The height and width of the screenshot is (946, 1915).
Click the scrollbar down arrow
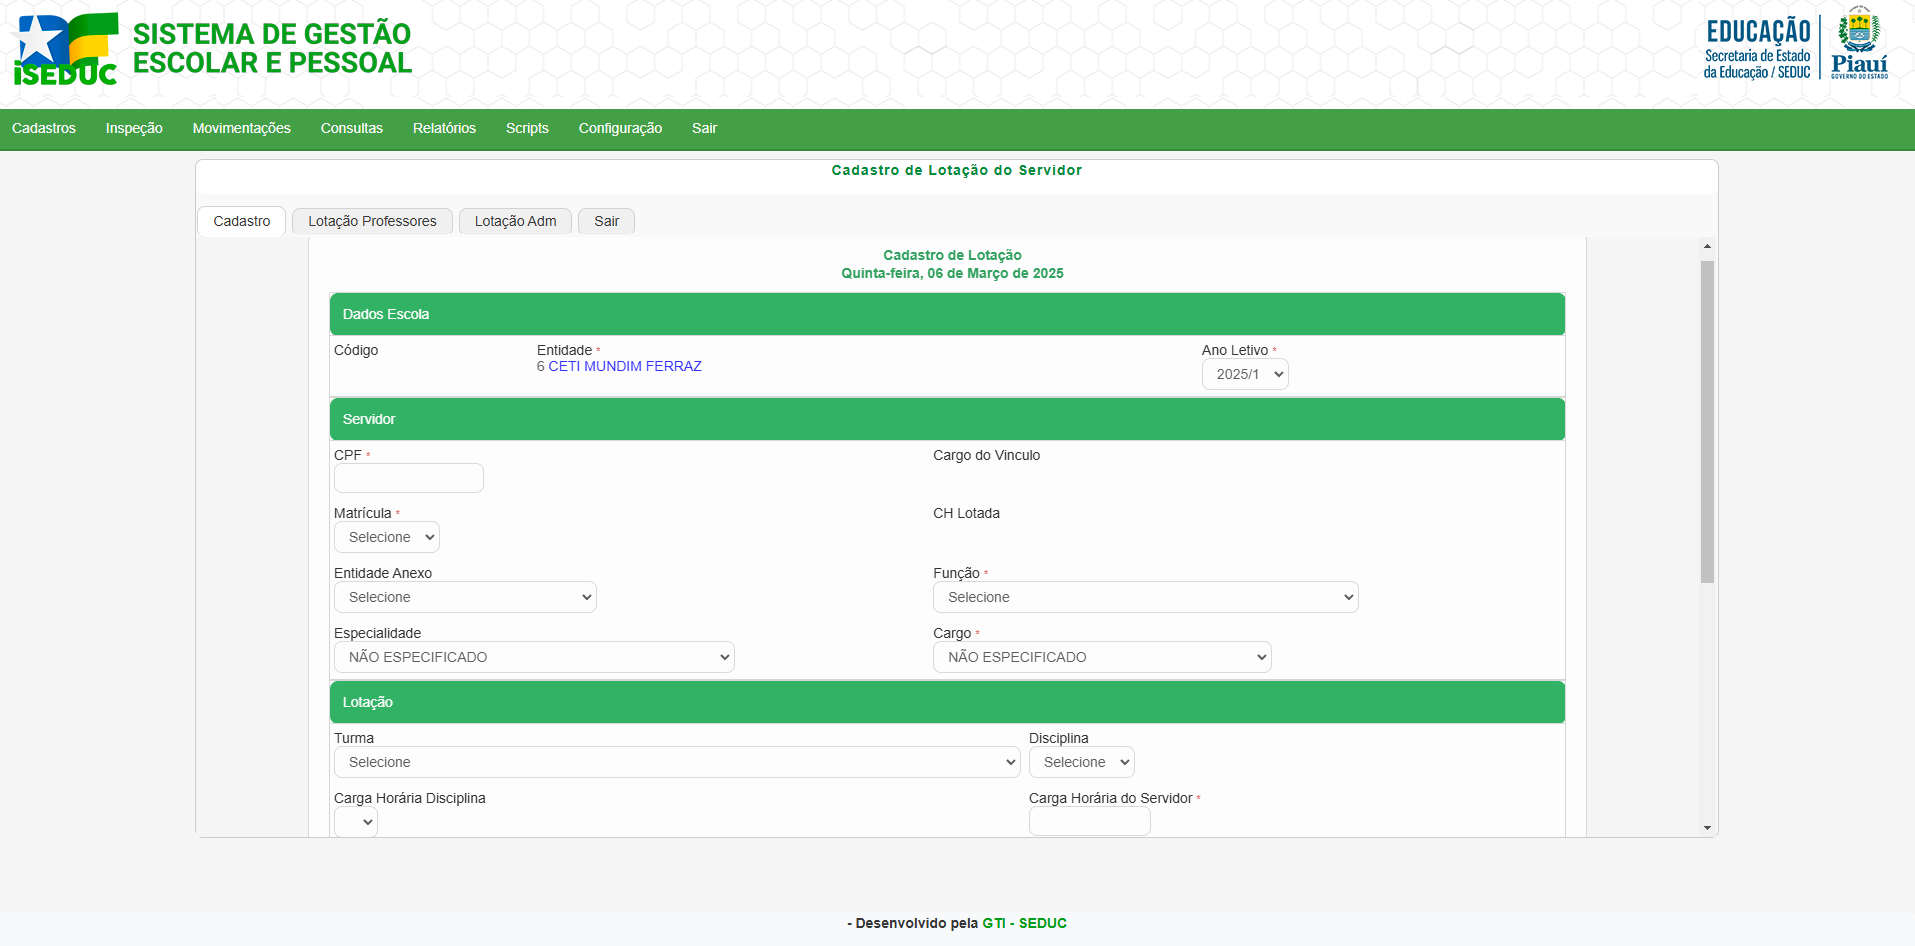[x=1707, y=828]
